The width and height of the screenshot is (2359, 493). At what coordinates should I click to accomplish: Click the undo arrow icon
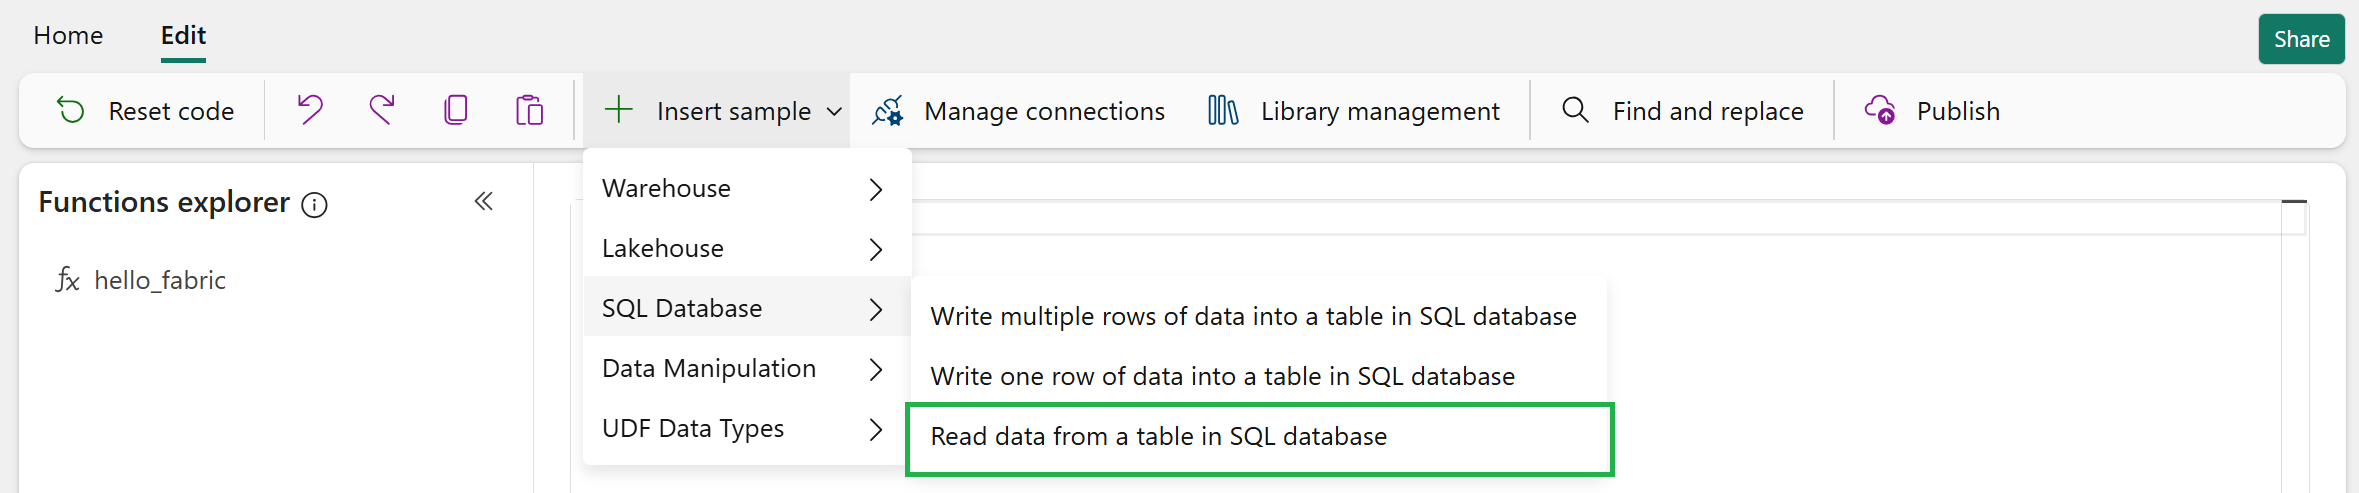(310, 110)
